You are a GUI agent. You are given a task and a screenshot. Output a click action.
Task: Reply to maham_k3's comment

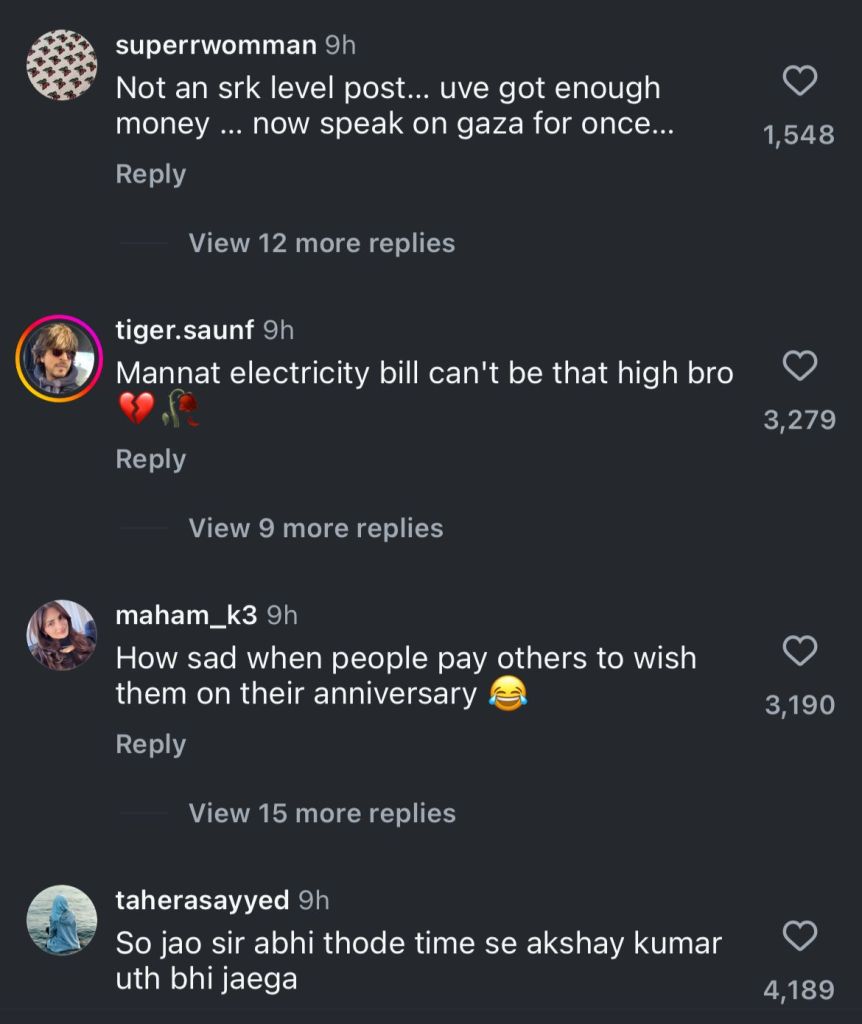[x=151, y=744]
